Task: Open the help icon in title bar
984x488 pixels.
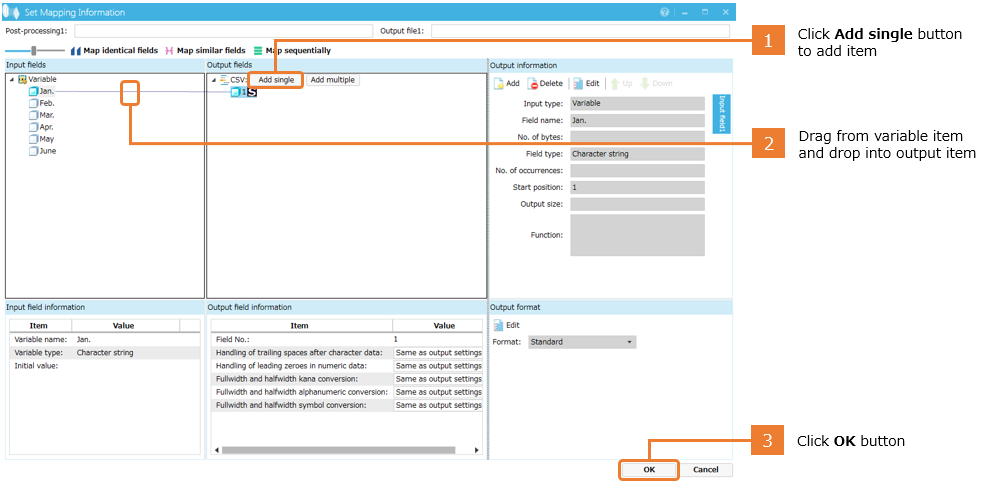Action: point(665,12)
